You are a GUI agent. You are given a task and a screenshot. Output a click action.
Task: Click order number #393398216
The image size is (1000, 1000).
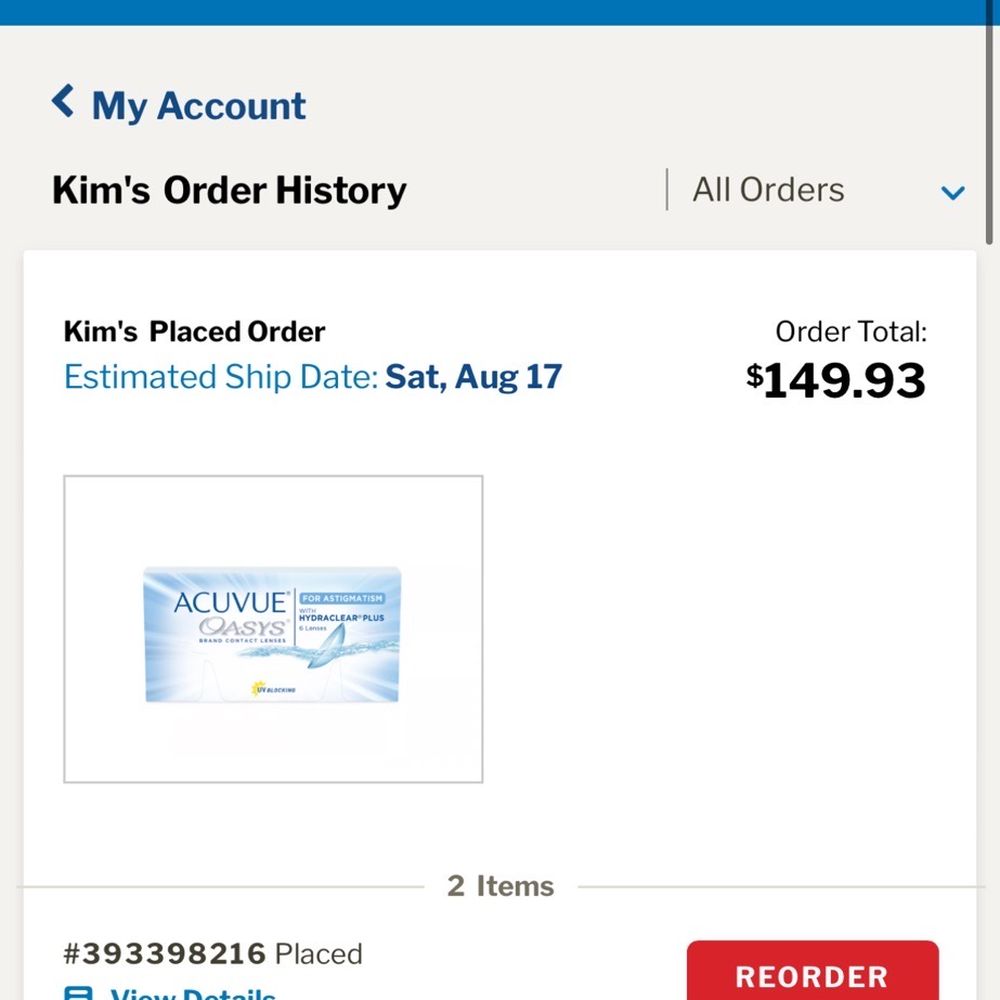tap(165, 953)
